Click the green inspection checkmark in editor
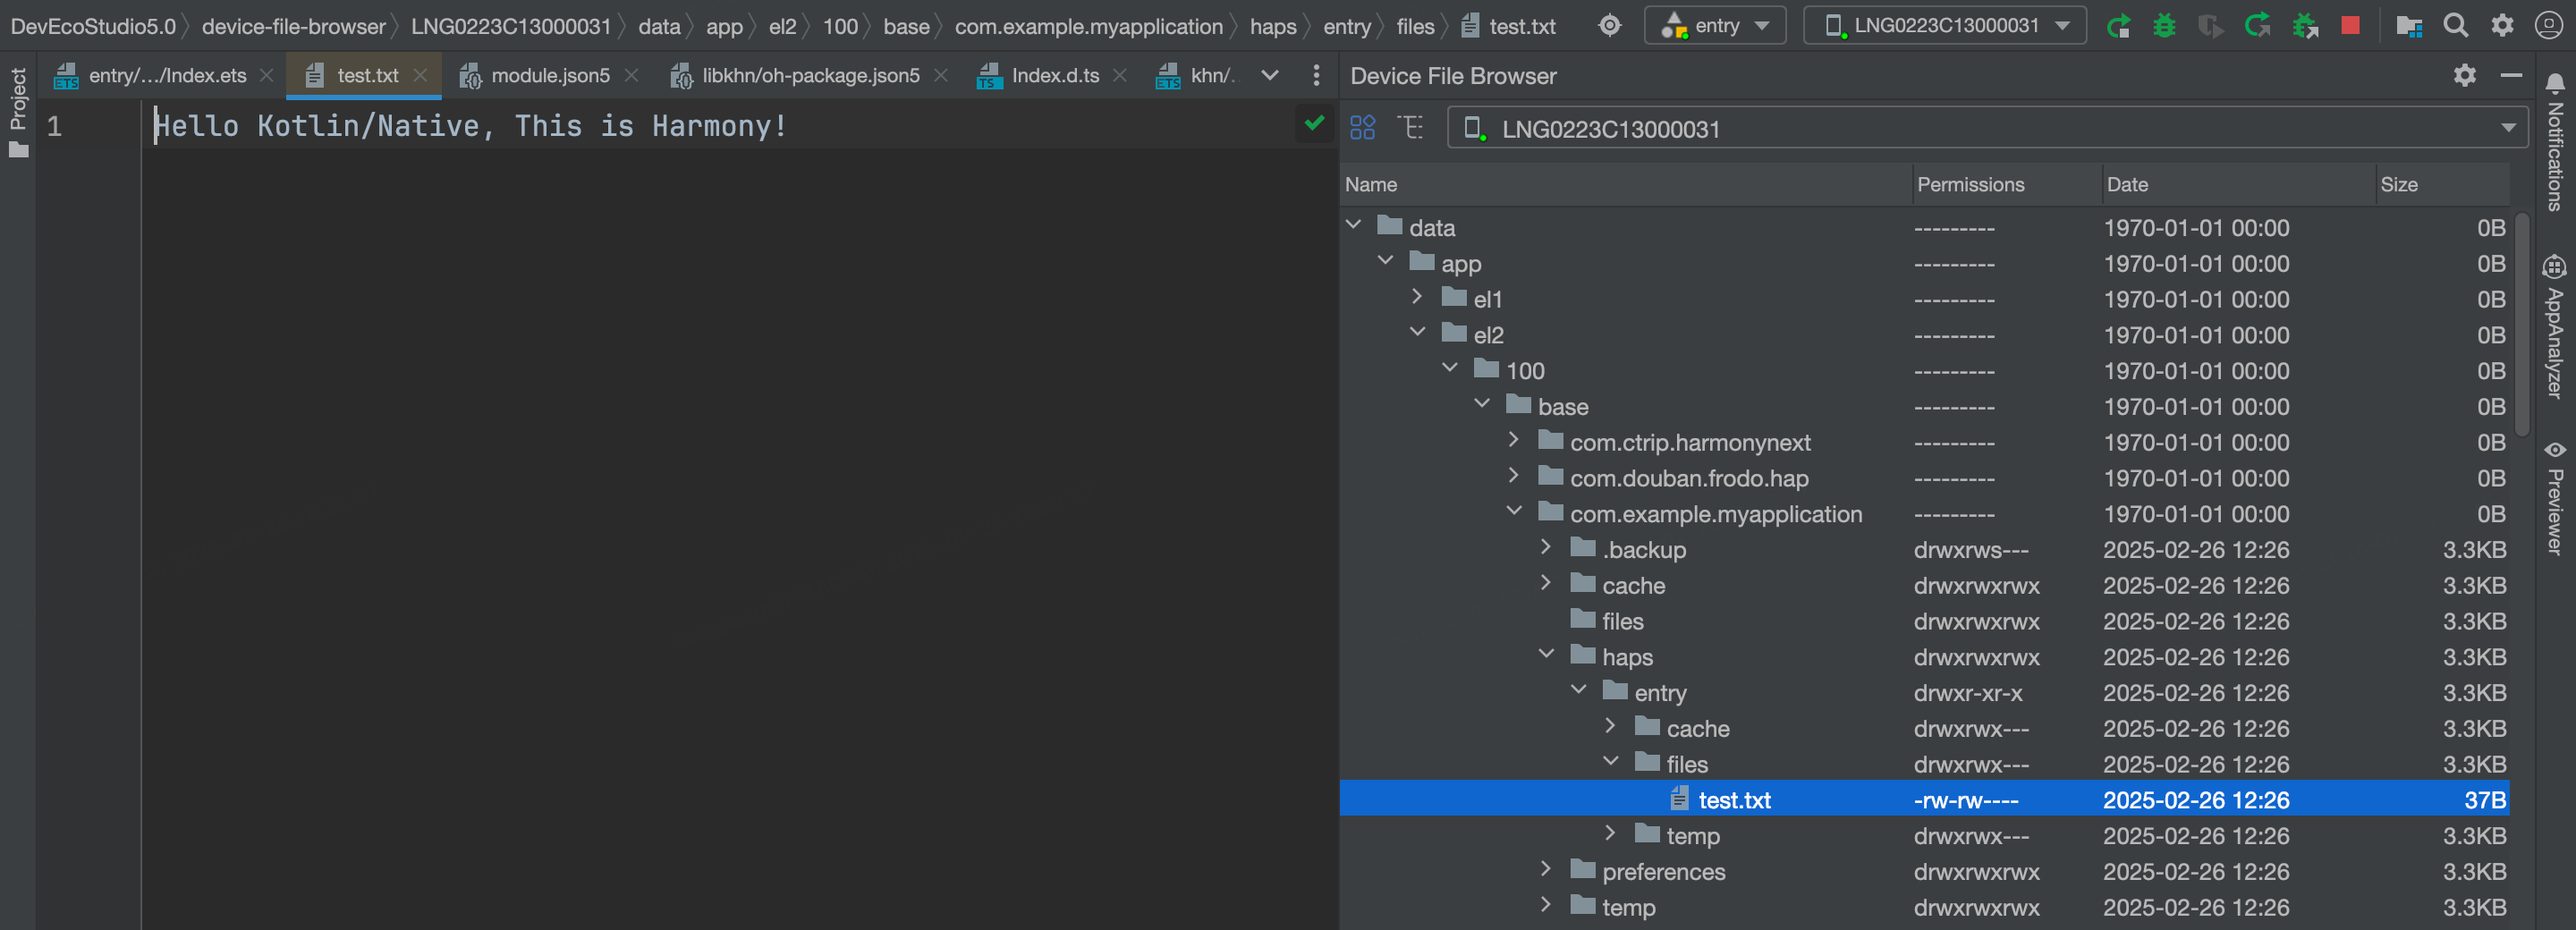This screenshot has width=2576, height=930. coord(1314,123)
